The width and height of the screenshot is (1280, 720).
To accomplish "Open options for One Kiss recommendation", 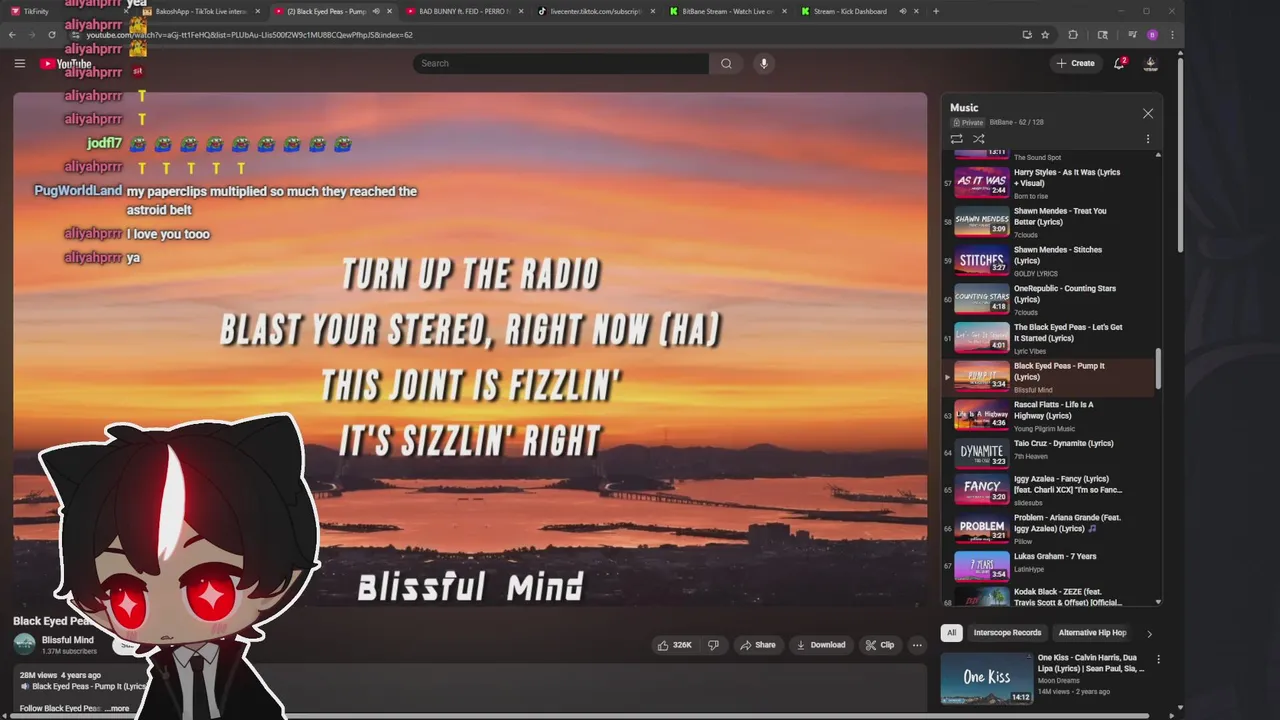I will 1158,660.
